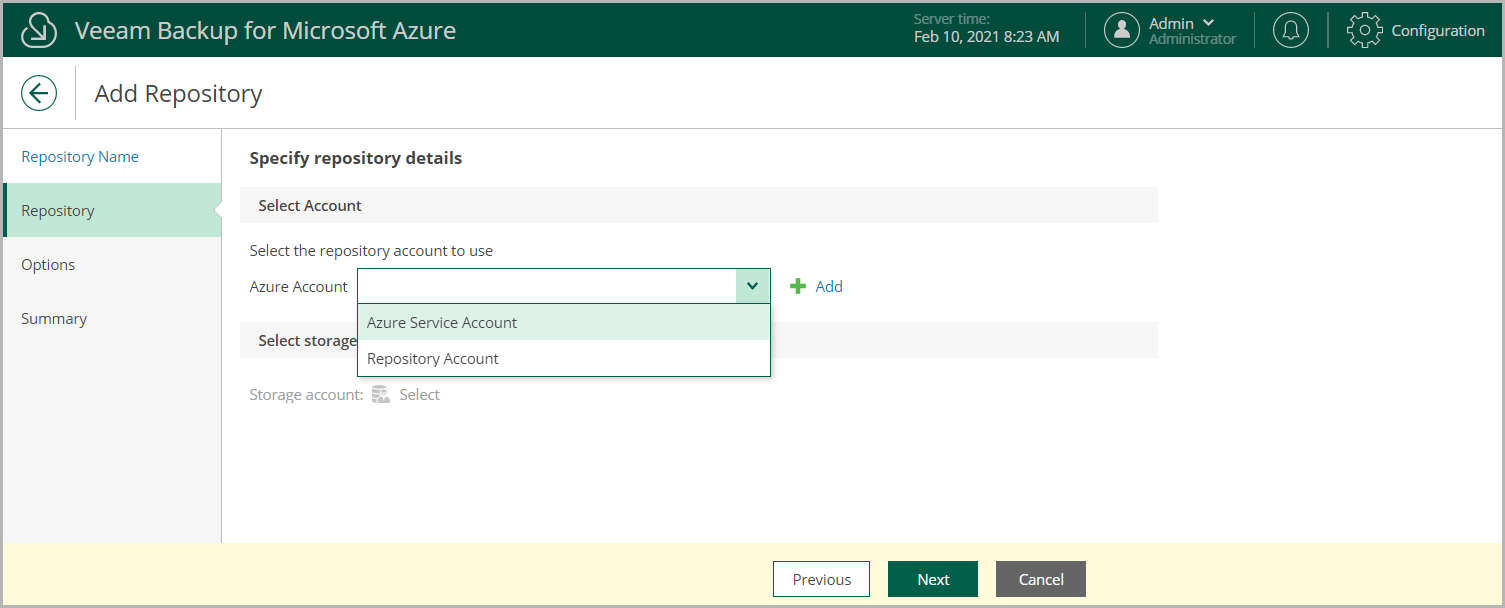
Task: Click the Veeam Backup for Microsoft Azure title
Action: pyautogui.click(x=265, y=30)
